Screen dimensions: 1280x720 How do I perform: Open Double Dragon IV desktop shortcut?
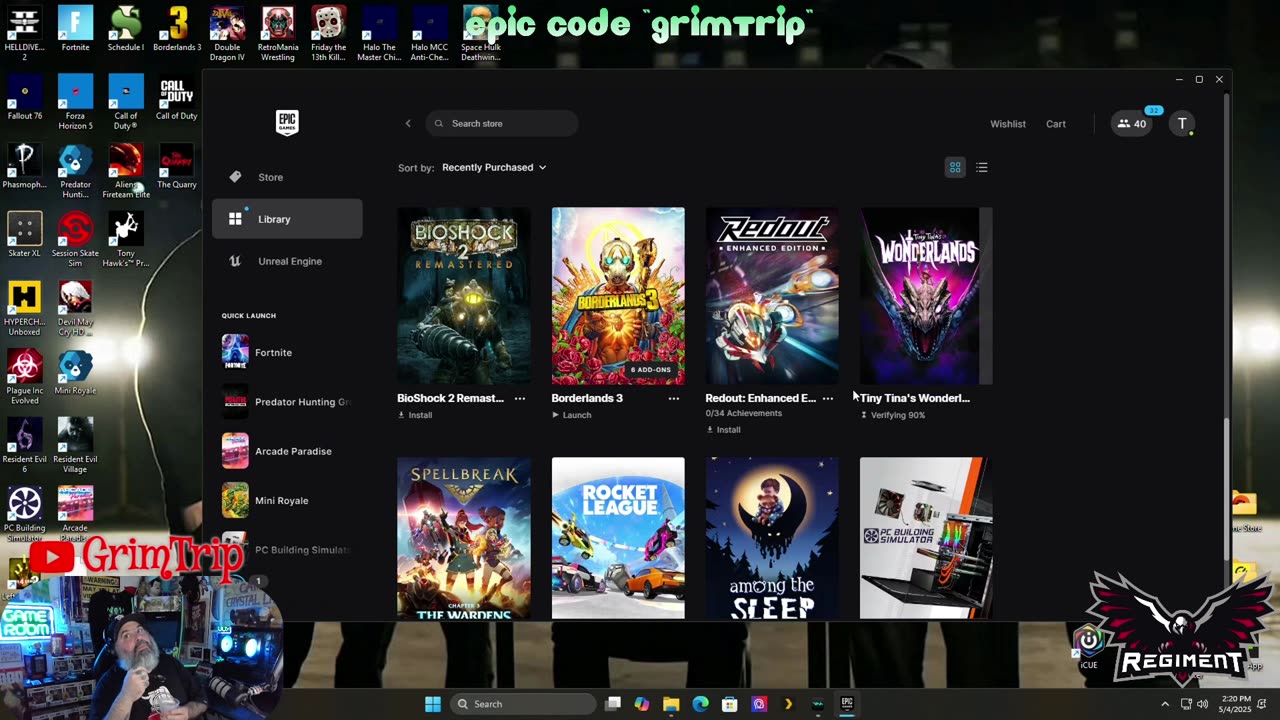[x=227, y=33]
